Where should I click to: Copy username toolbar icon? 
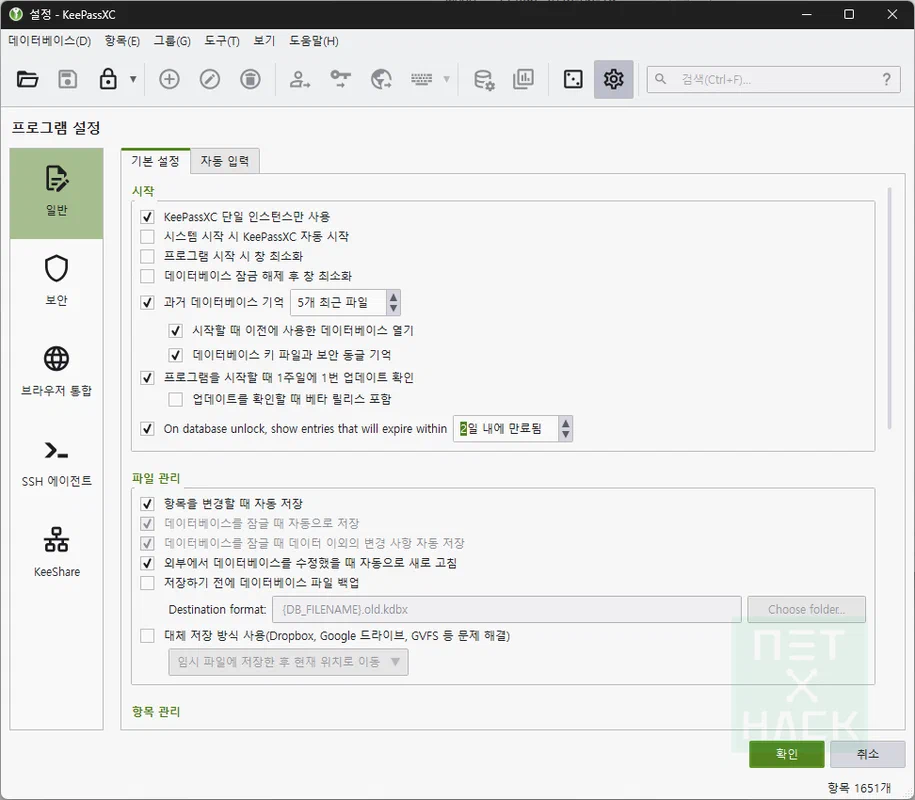pos(300,79)
